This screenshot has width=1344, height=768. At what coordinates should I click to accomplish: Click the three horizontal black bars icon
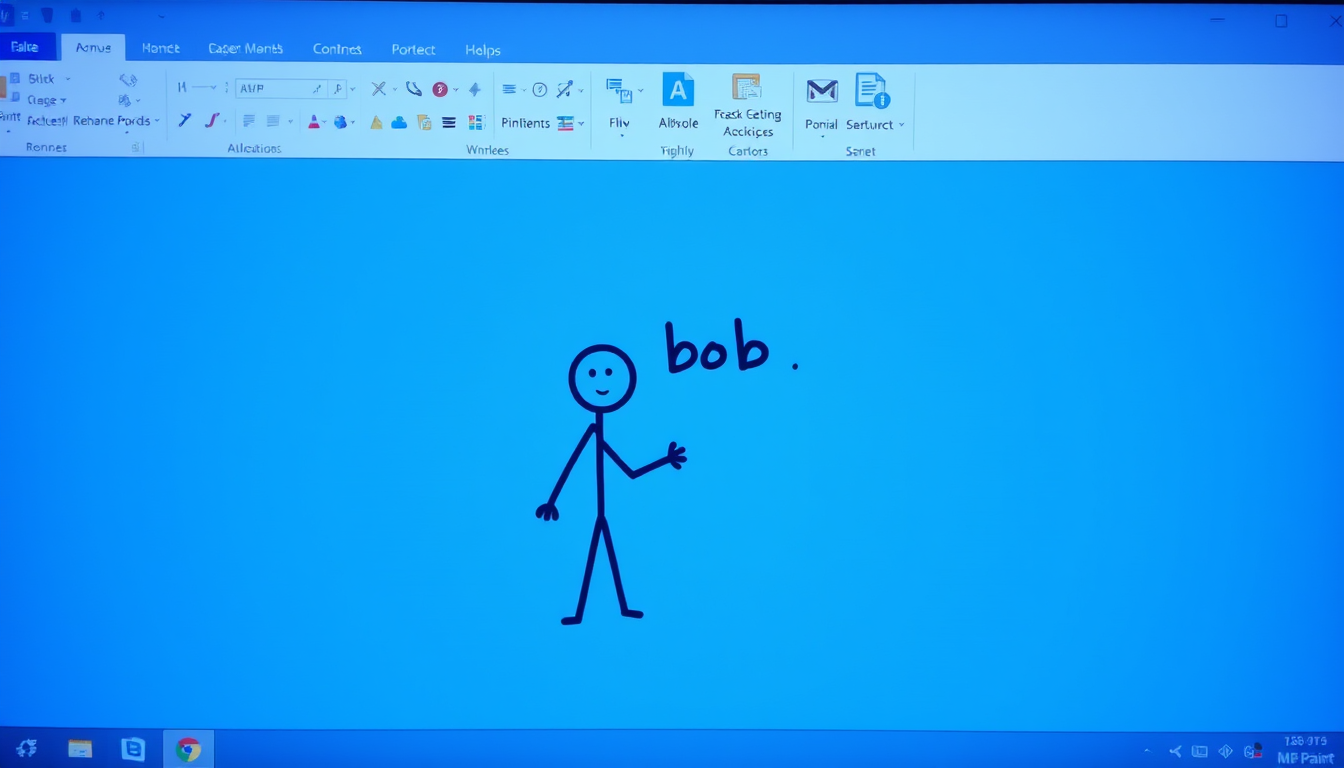pyautogui.click(x=449, y=123)
